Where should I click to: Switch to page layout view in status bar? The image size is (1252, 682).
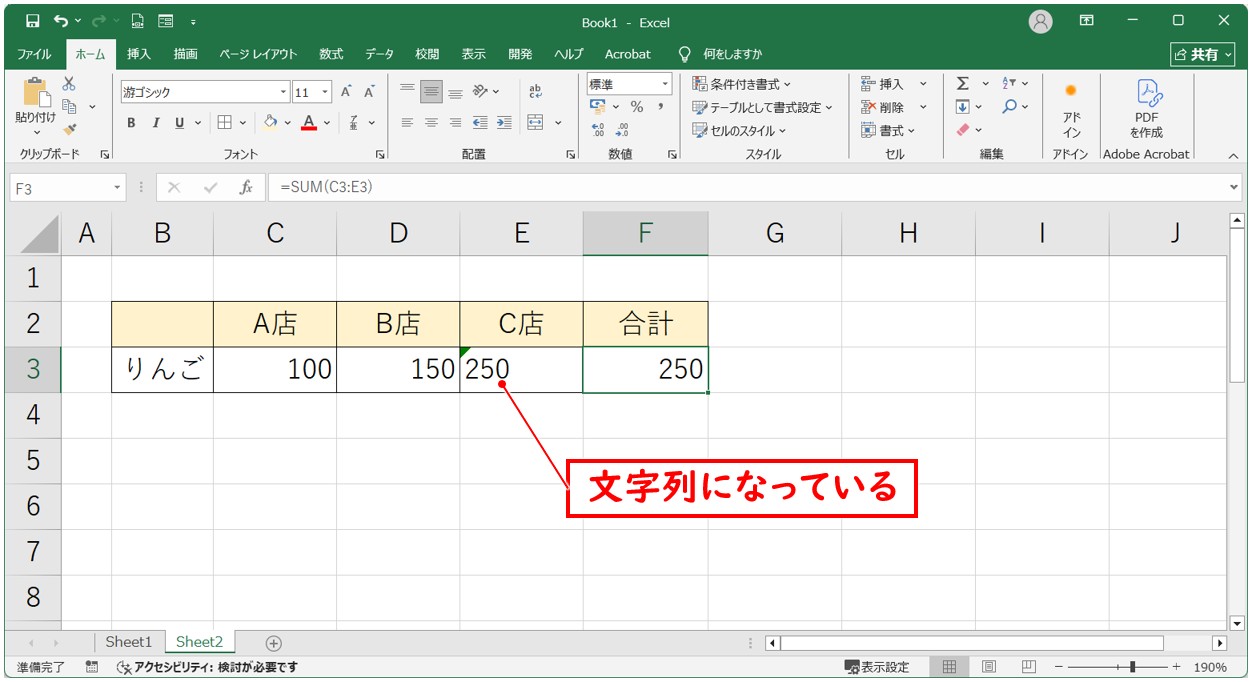click(x=988, y=667)
